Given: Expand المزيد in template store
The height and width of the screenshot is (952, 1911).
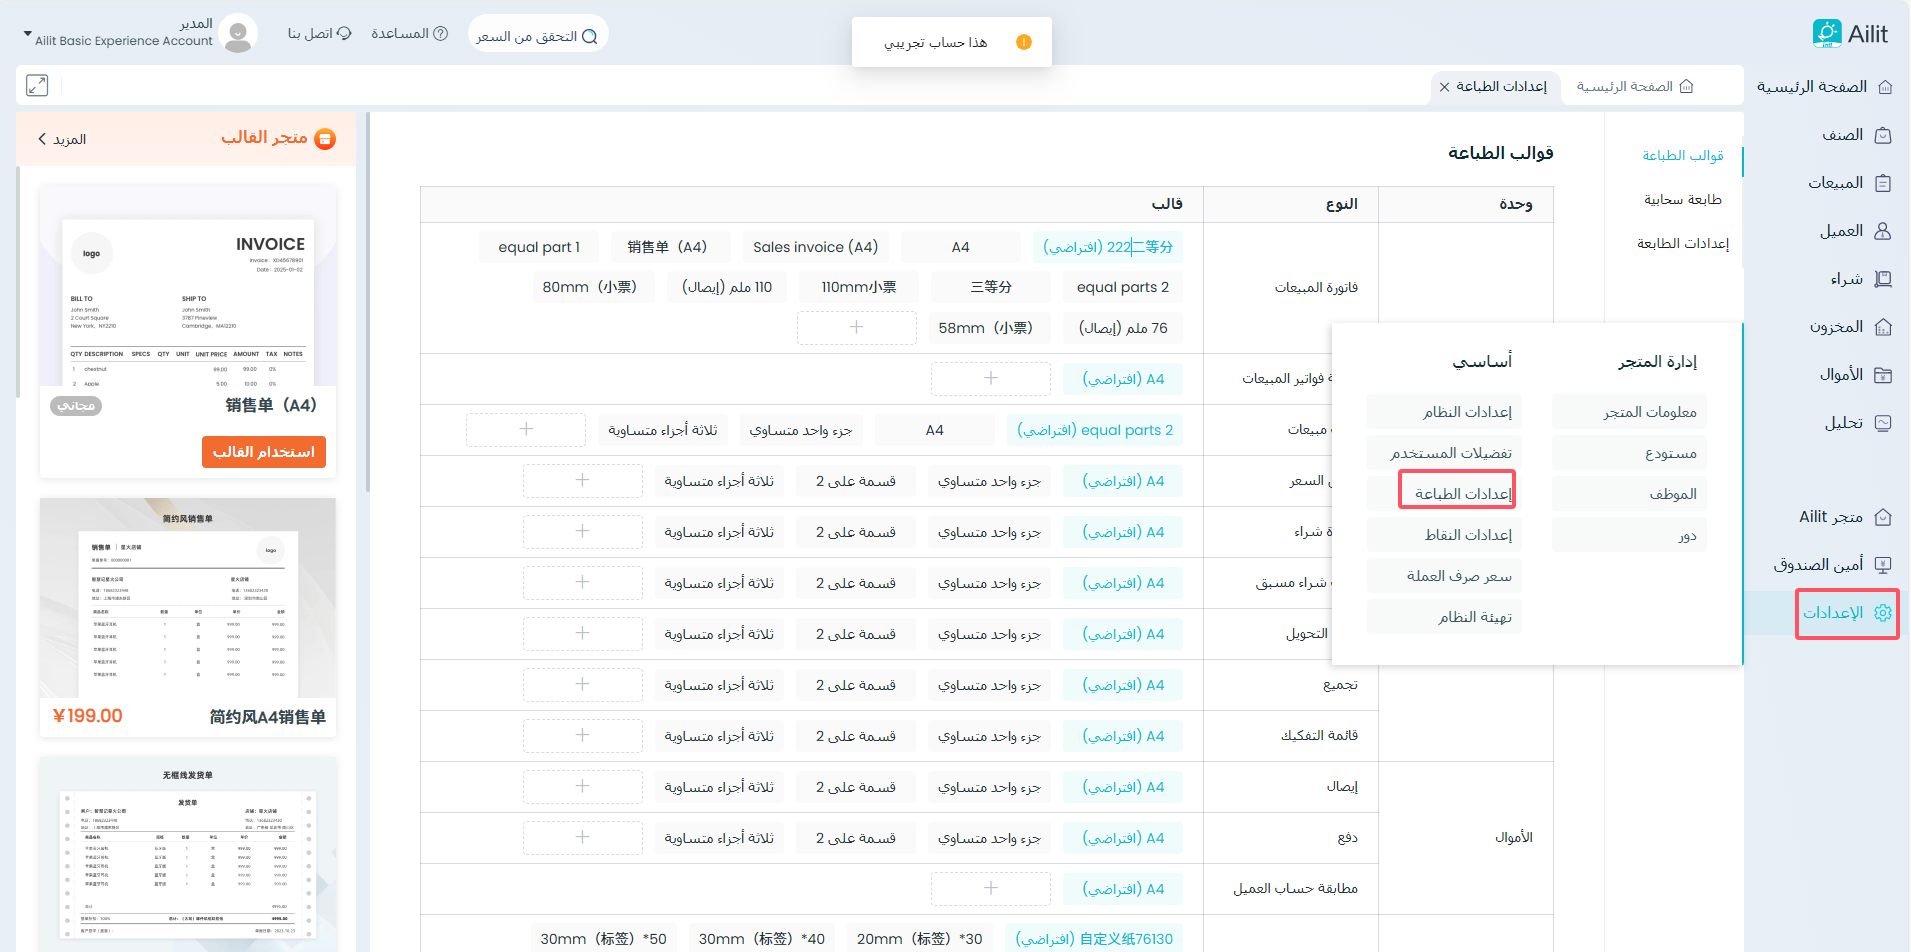Looking at the screenshot, I should (61, 139).
